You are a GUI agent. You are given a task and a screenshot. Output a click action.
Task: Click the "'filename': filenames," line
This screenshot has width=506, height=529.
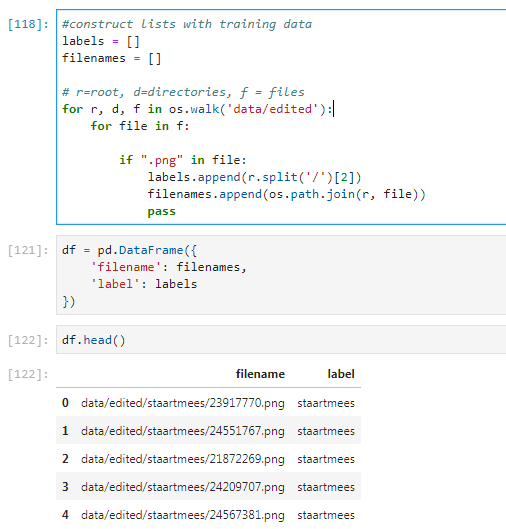click(x=168, y=267)
